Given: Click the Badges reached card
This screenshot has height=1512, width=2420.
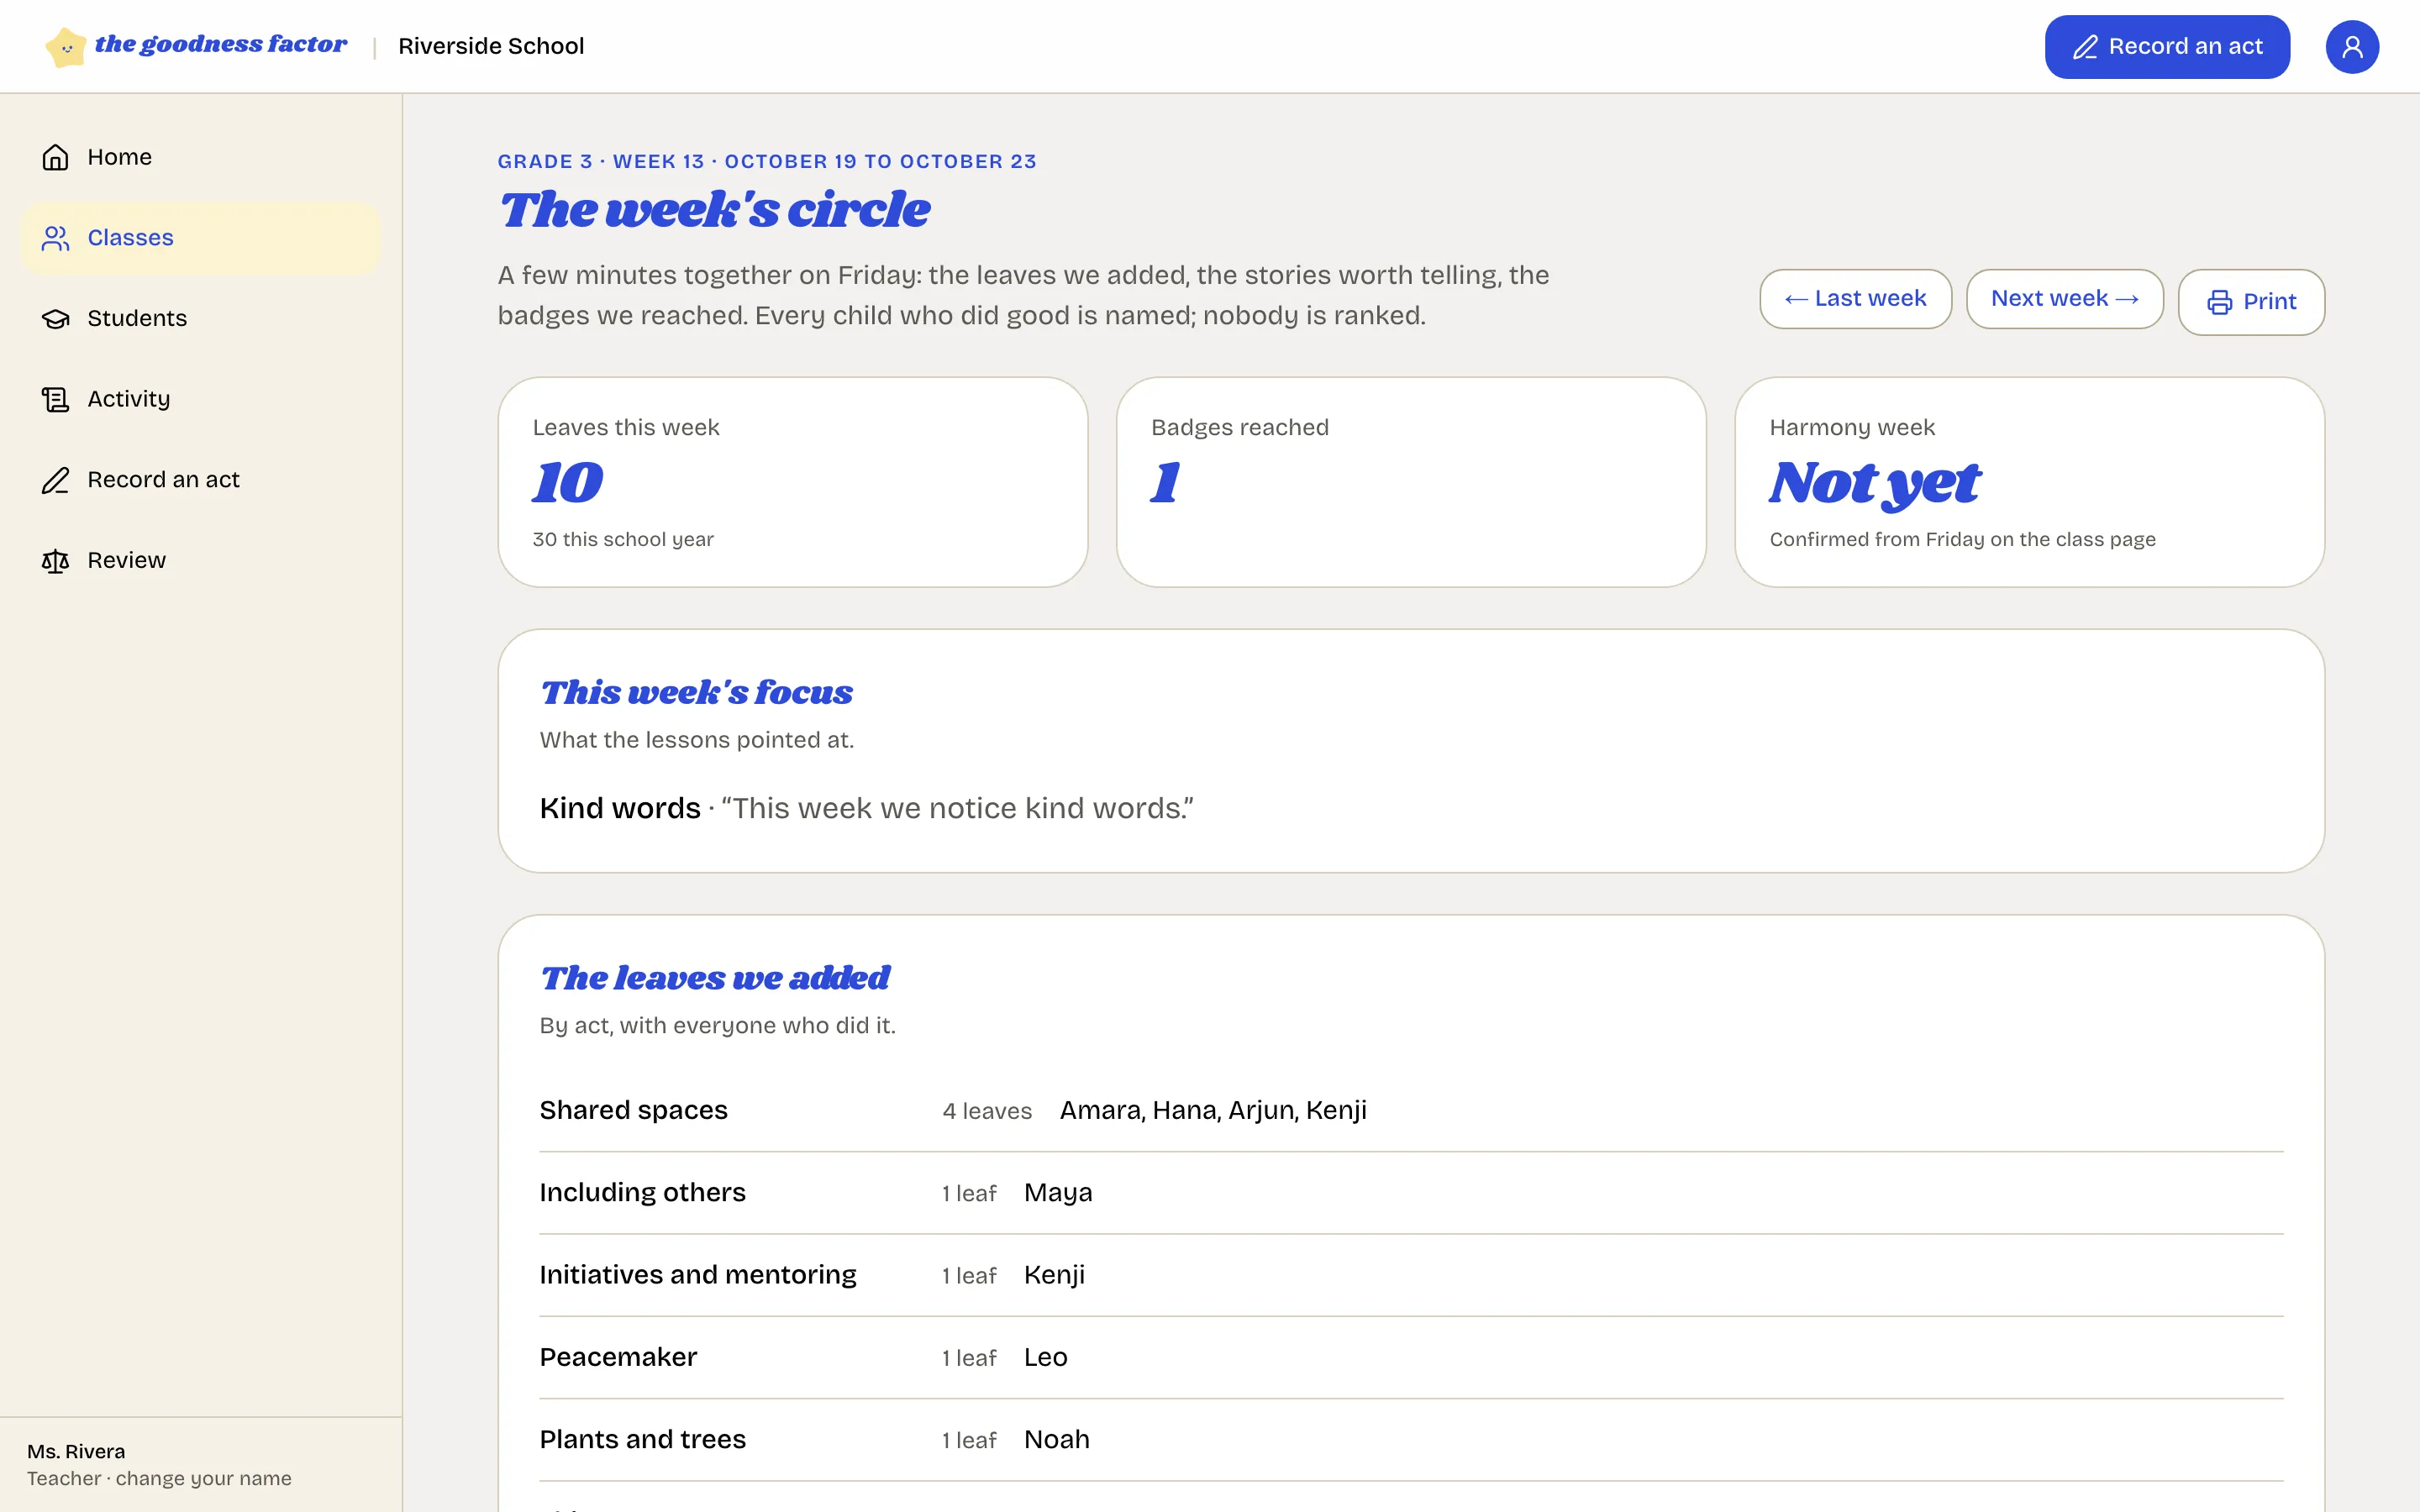Looking at the screenshot, I should point(1411,482).
